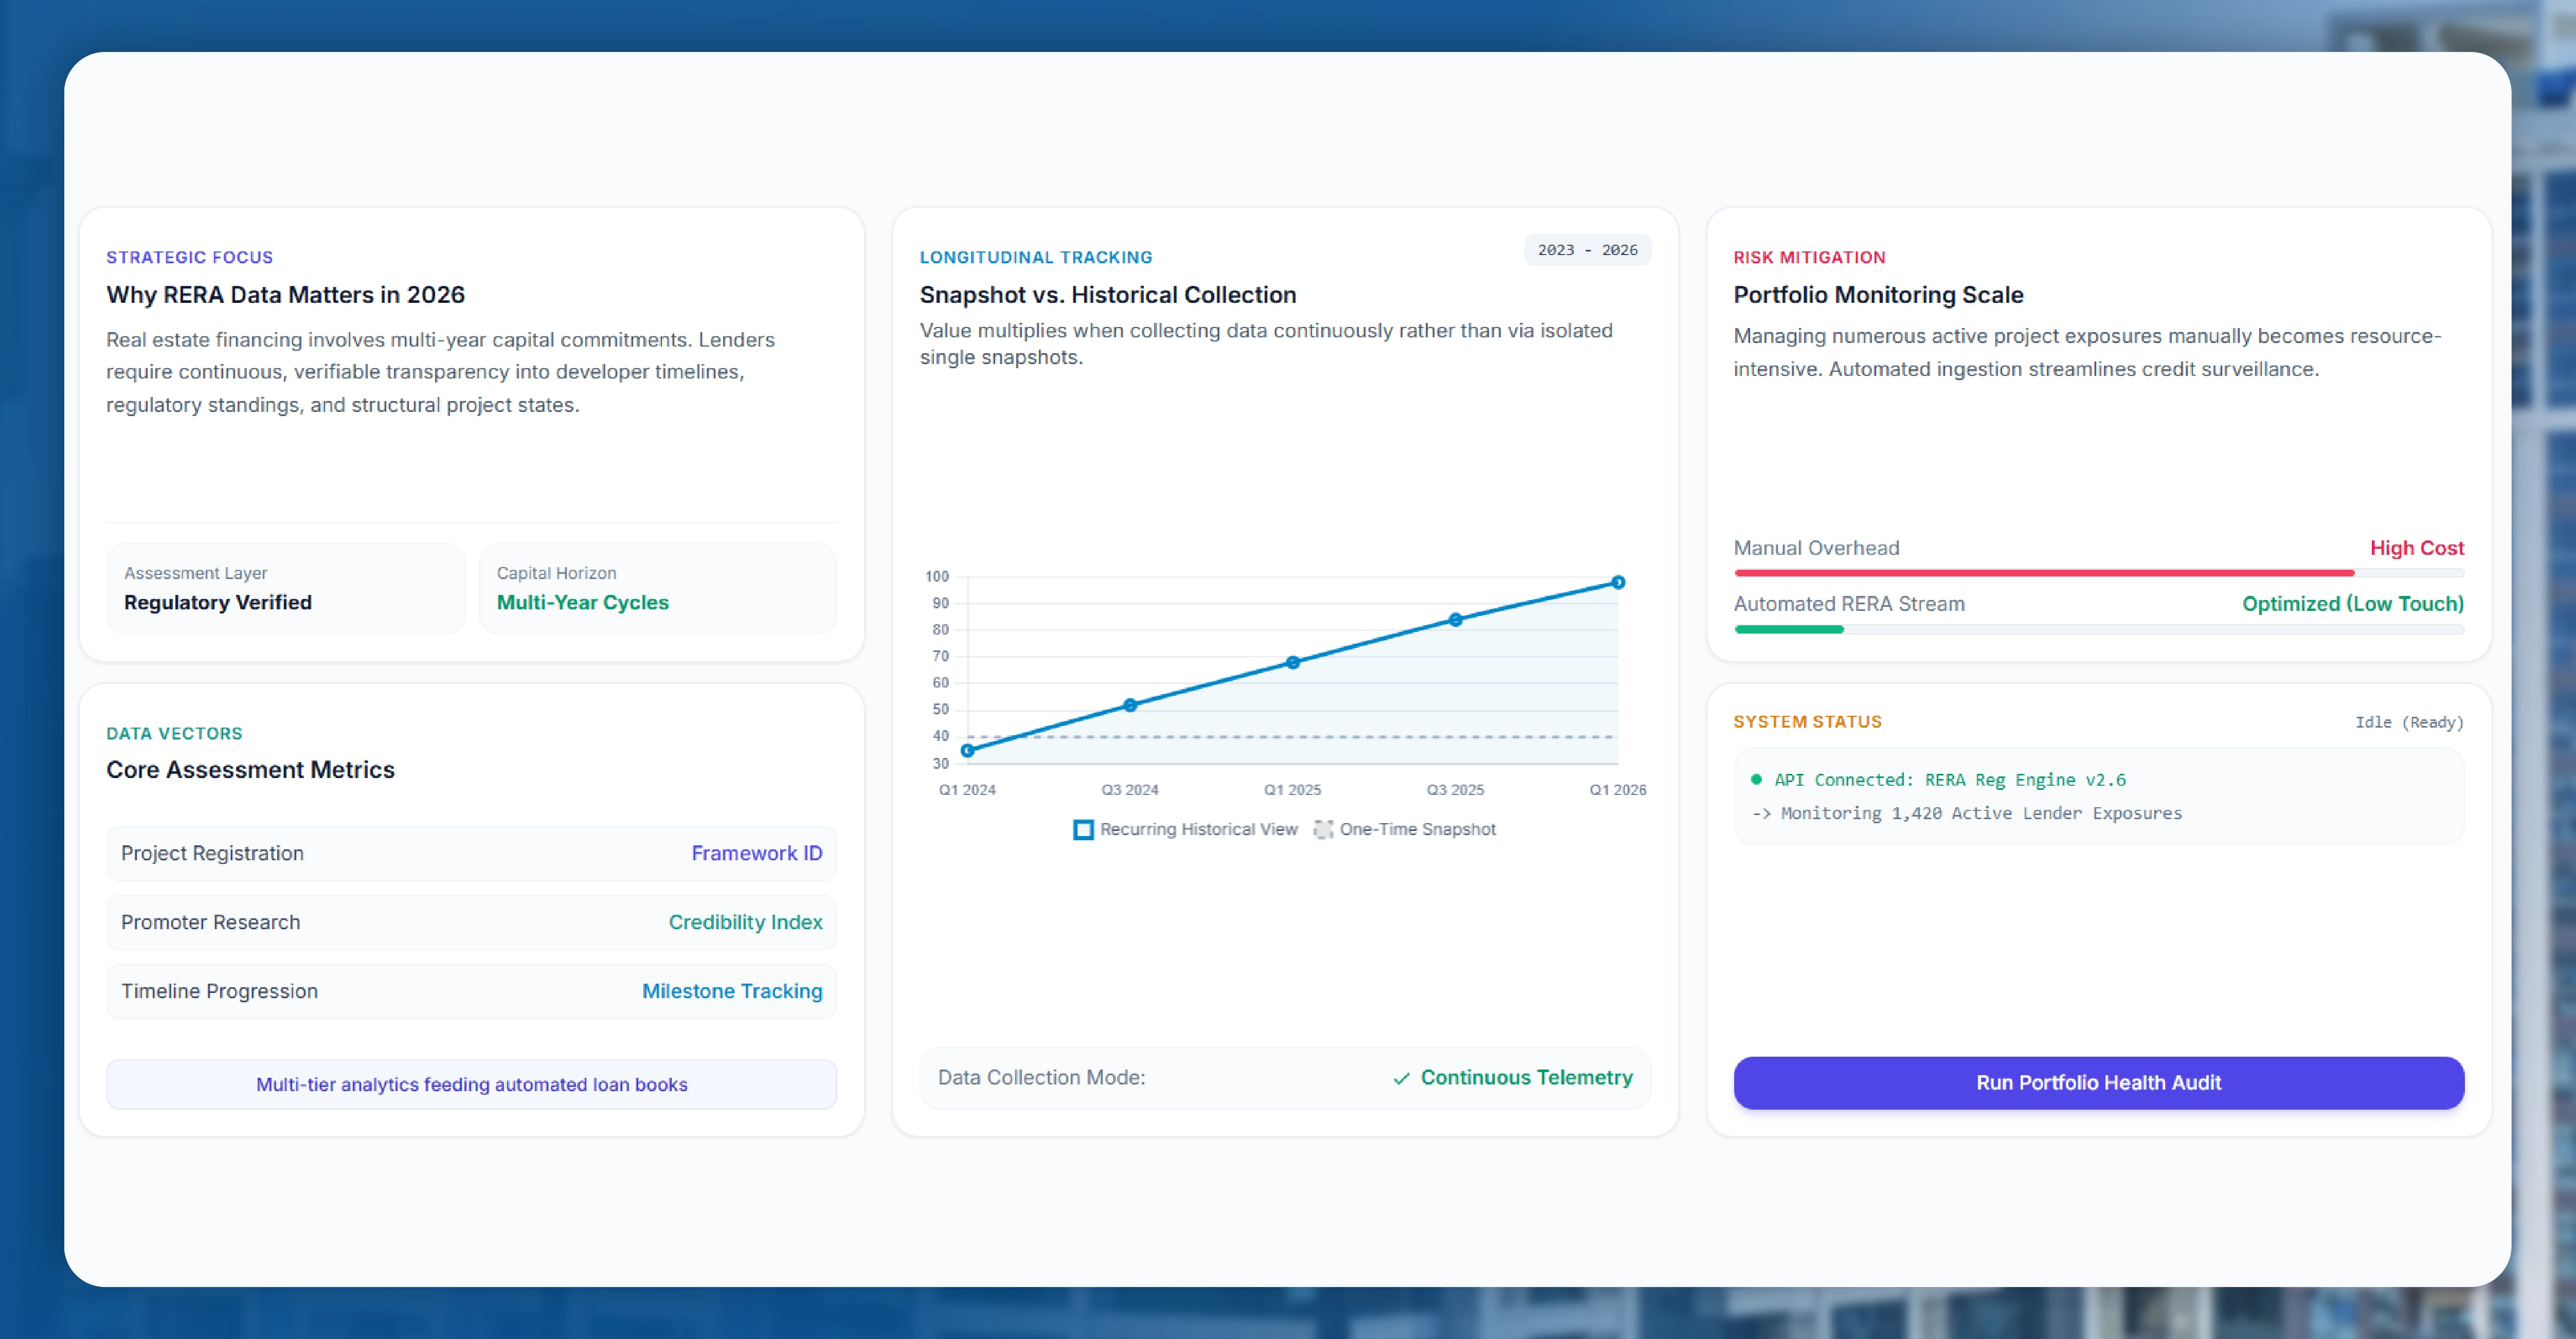Toggle the Recurring Historical View legend box
Viewport: 2576px width, 1339px height.
click(1083, 829)
